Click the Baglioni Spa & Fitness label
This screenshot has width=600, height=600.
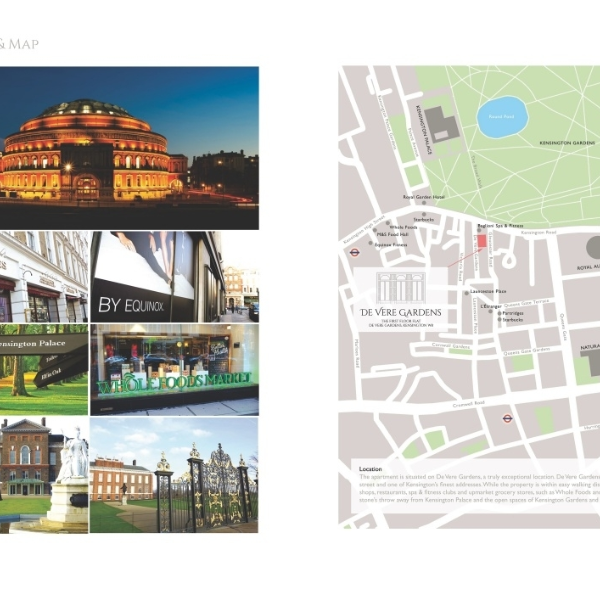(x=500, y=226)
